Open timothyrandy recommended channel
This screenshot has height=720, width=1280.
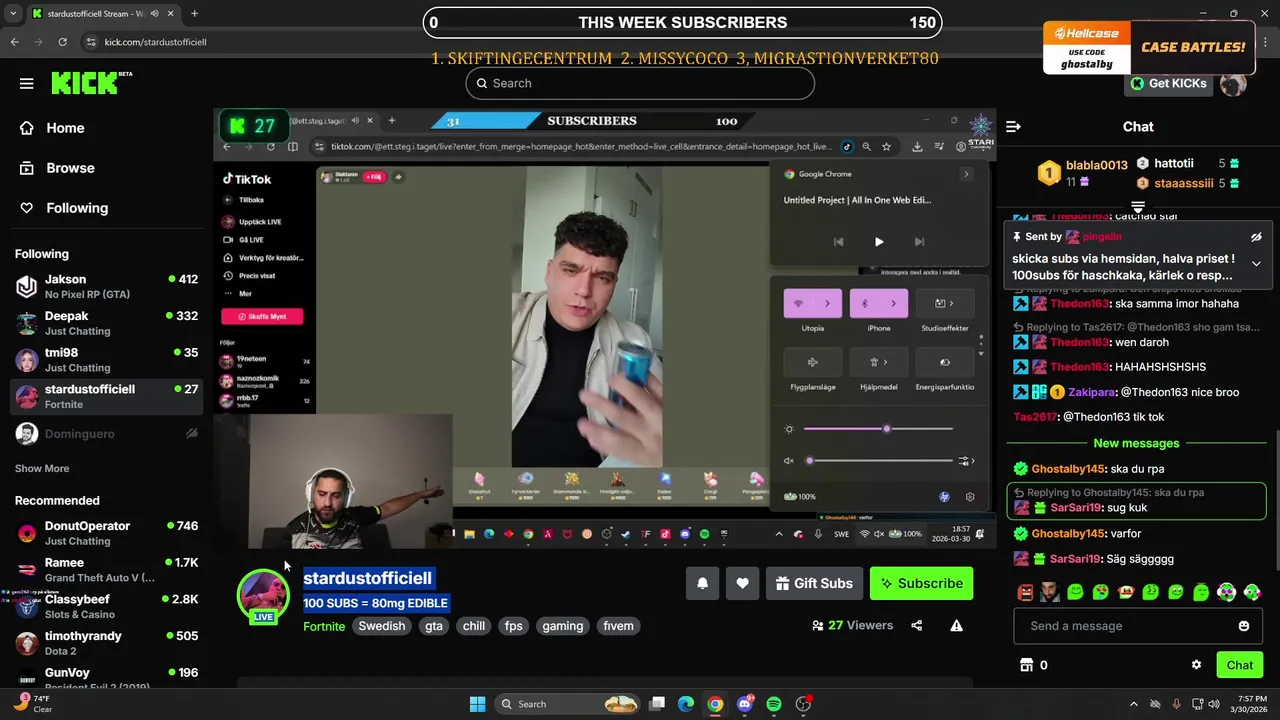pyautogui.click(x=107, y=643)
